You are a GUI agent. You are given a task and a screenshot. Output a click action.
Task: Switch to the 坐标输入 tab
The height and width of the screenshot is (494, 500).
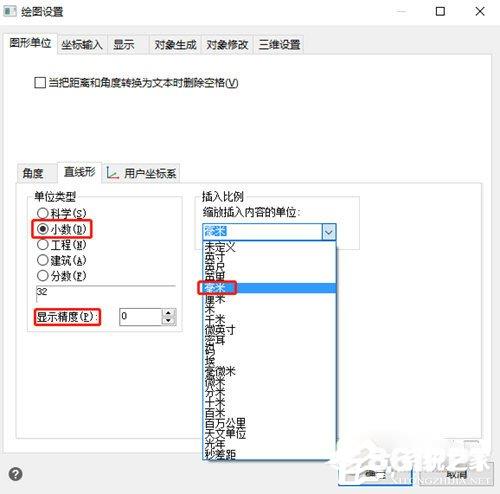(x=82, y=45)
